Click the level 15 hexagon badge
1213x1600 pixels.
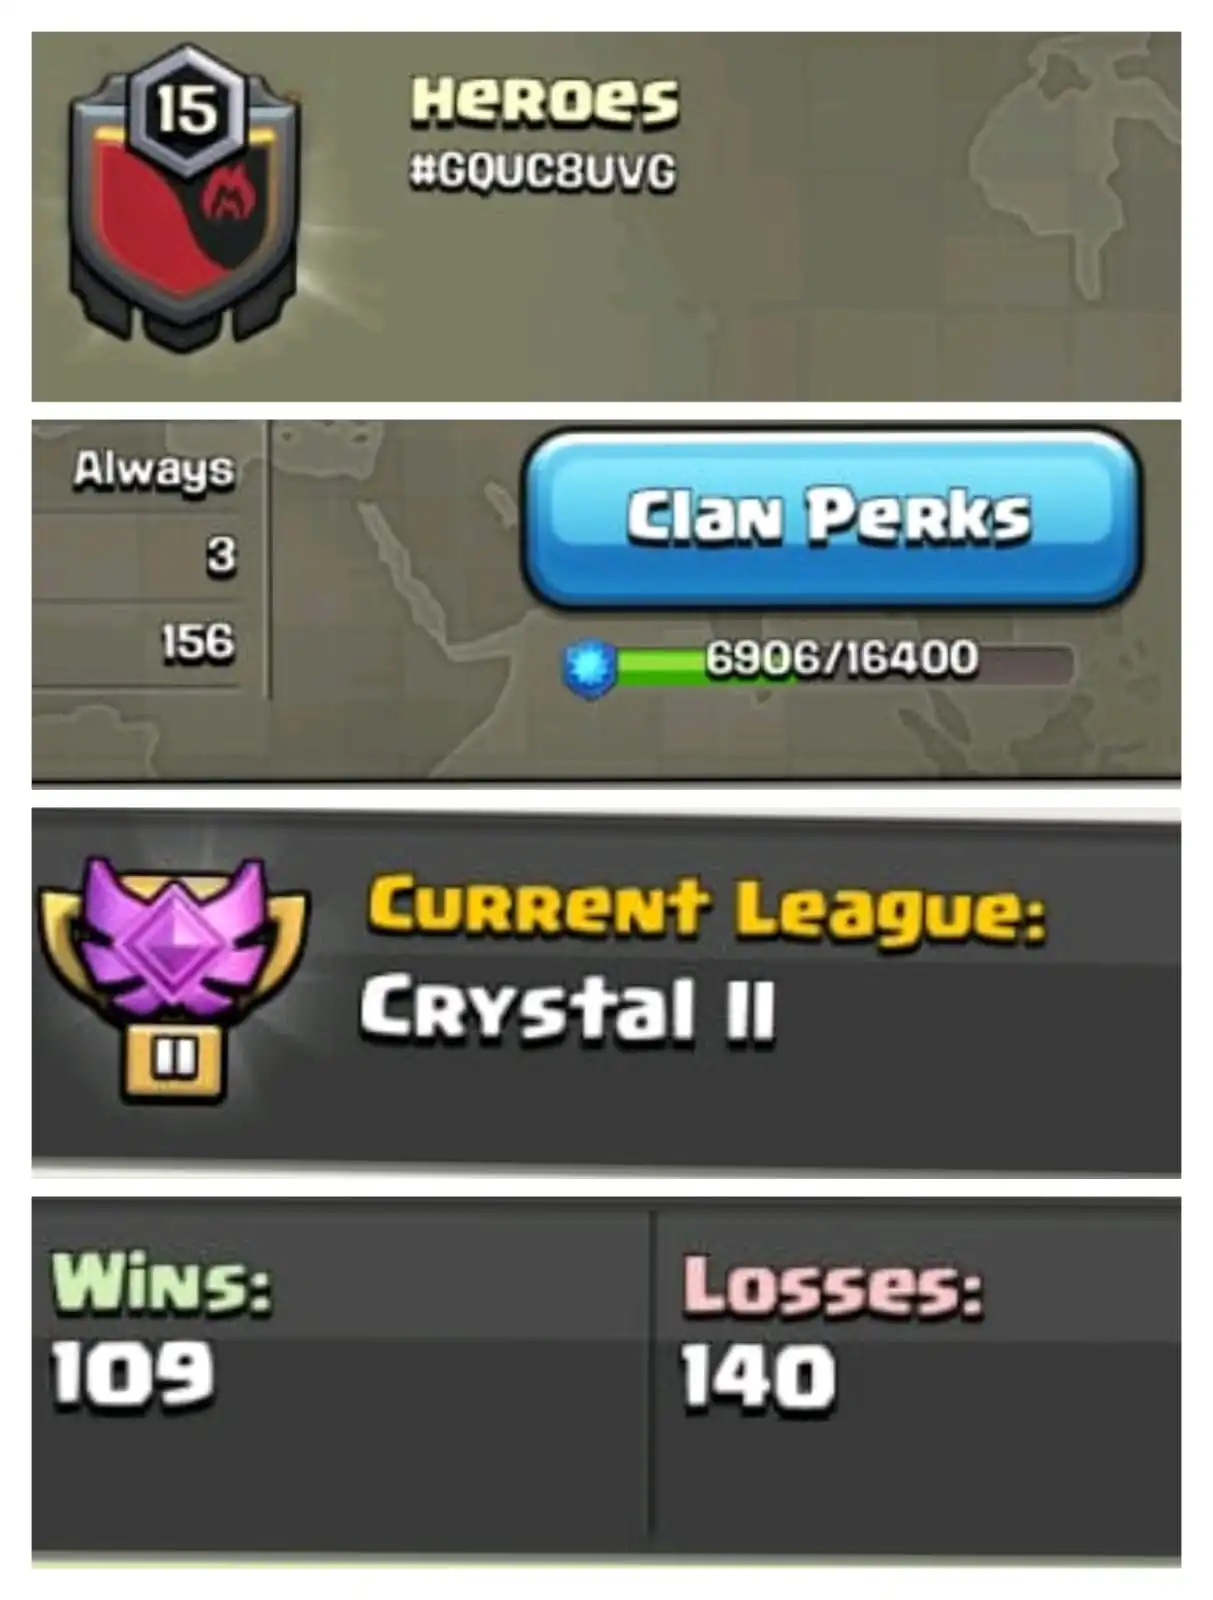186,109
